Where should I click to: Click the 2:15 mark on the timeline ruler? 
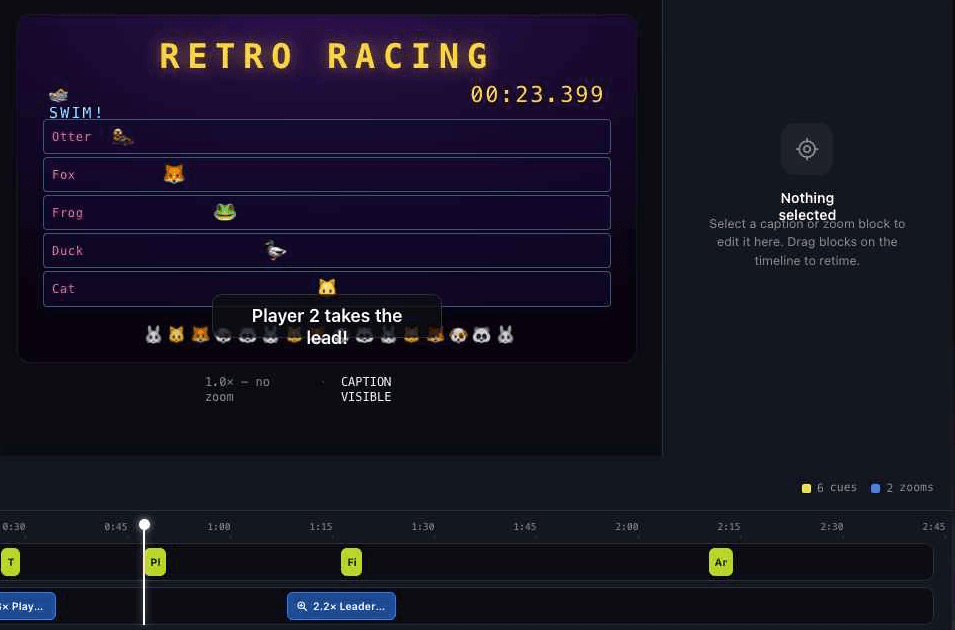click(728, 526)
